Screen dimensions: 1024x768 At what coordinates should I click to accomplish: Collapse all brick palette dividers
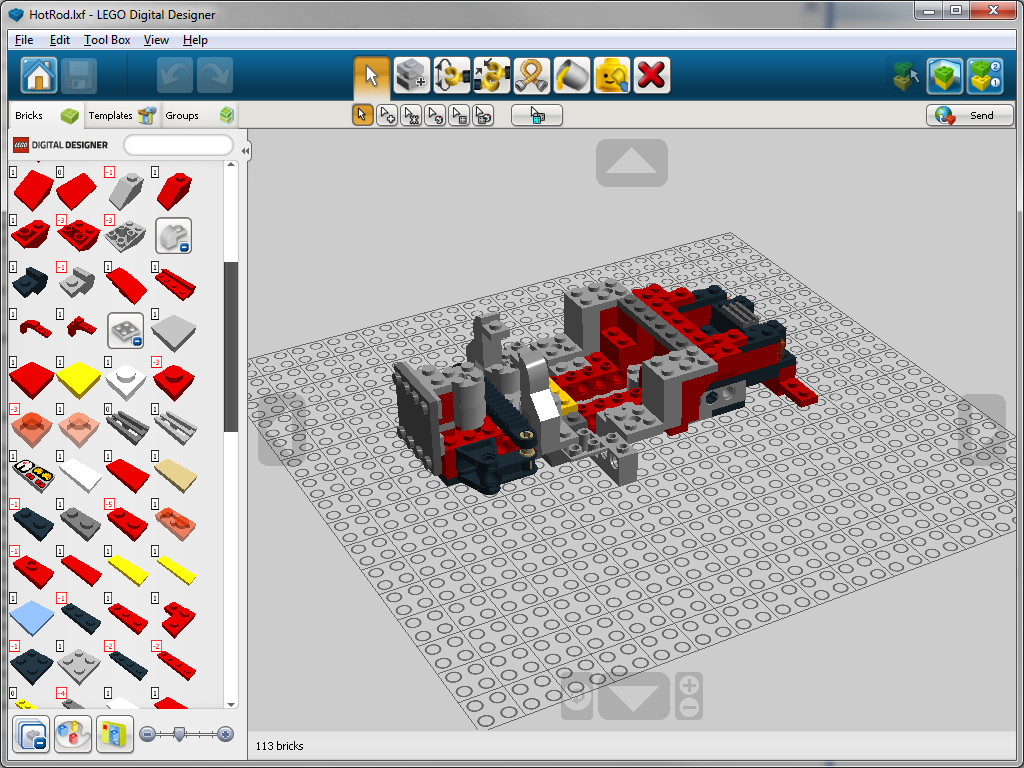point(31,734)
